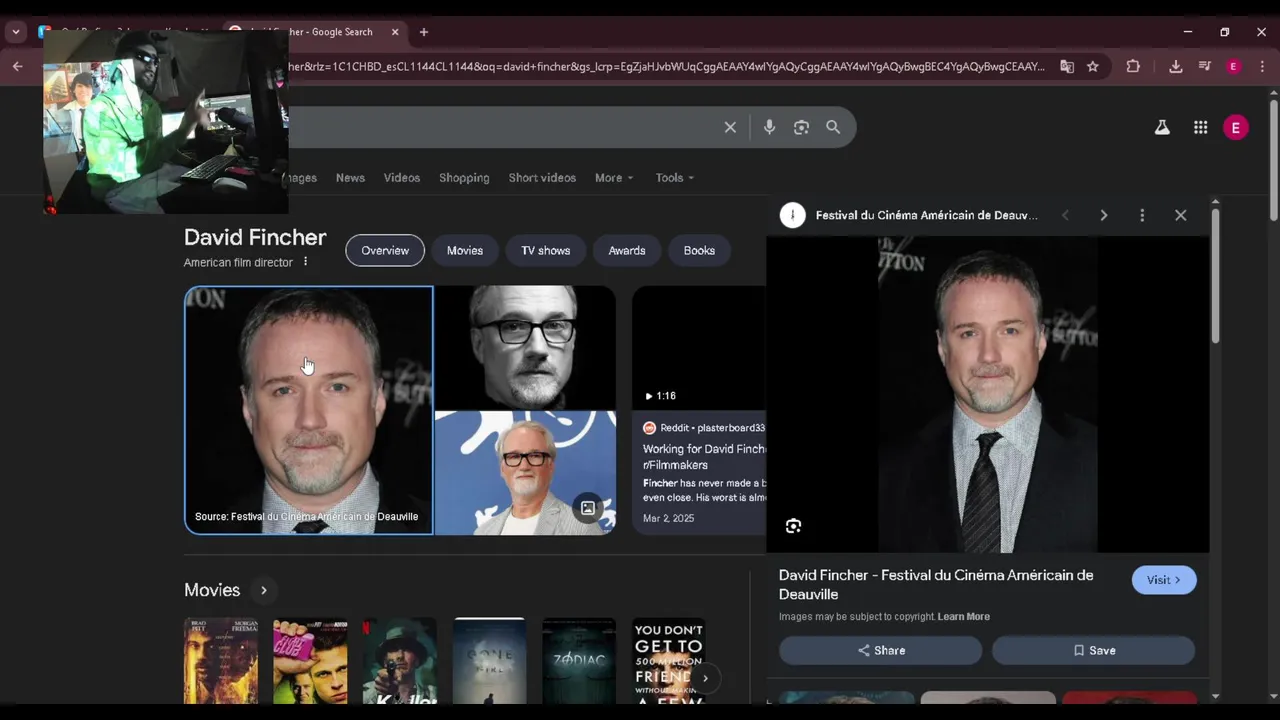Select the Awards chip

[x=627, y=251]
